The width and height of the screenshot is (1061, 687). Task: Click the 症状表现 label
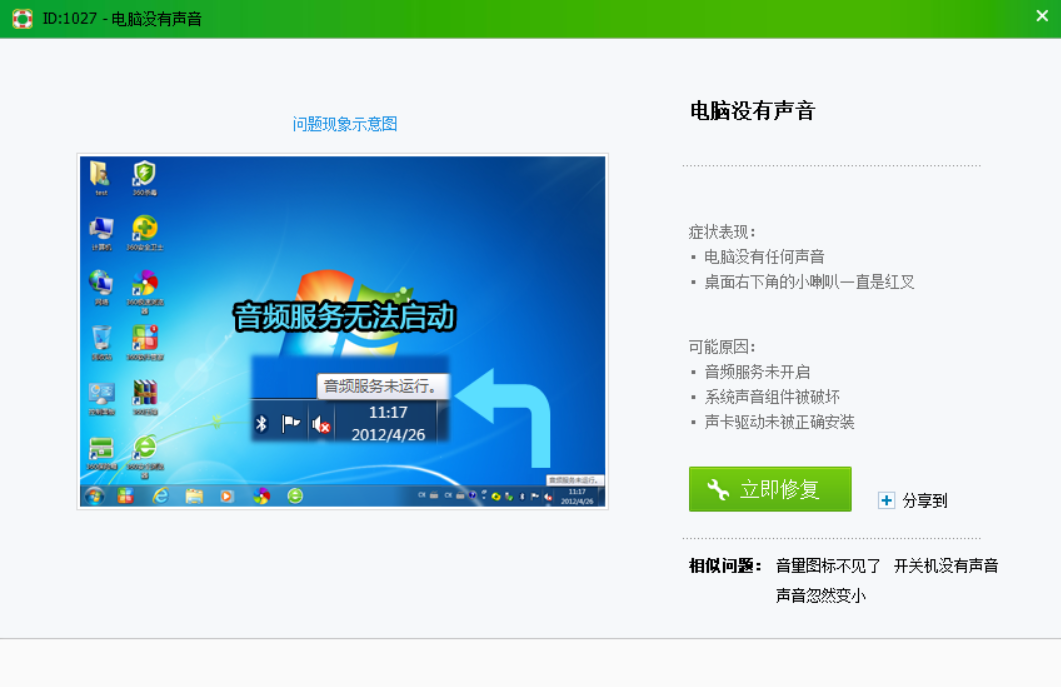coord(721,232)
